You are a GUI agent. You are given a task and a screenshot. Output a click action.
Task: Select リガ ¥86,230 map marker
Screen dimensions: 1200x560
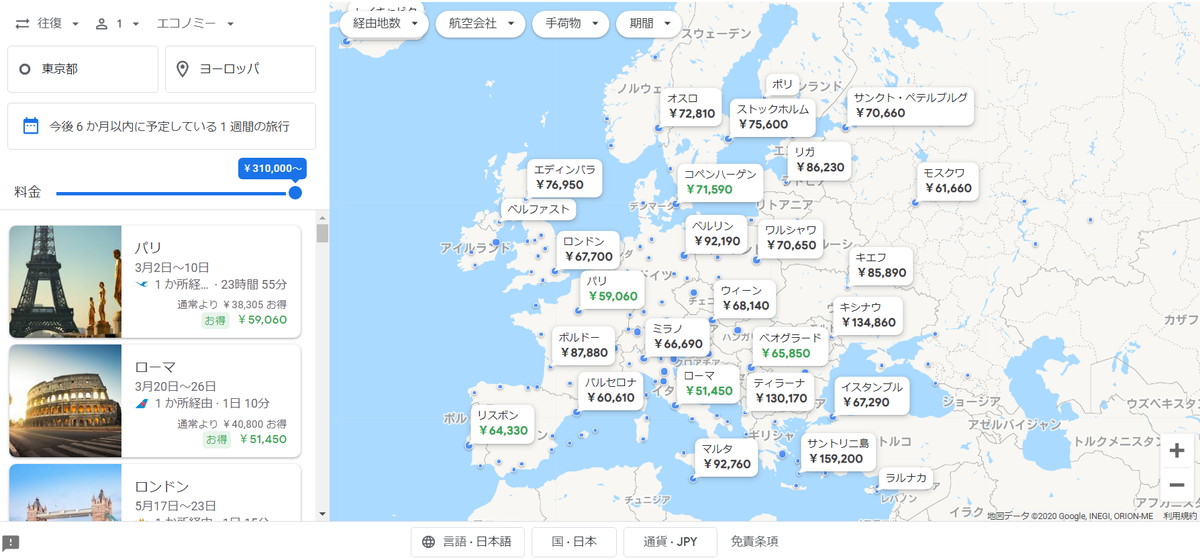click(819, 160)
